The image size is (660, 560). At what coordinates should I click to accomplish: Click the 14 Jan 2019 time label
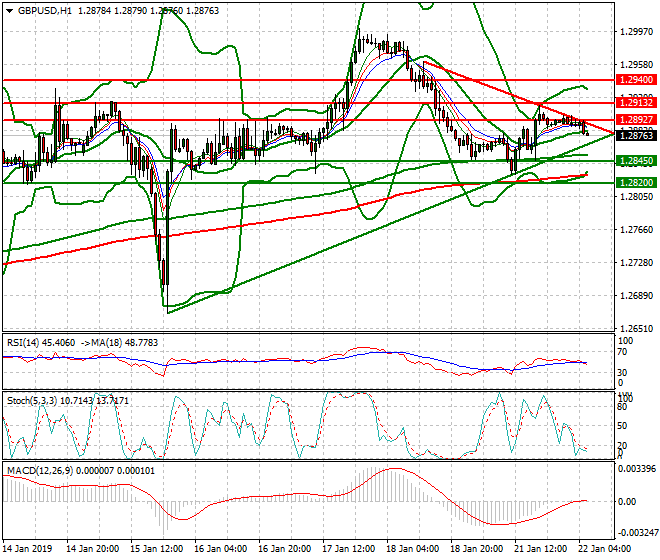click(x=28, y=549)
